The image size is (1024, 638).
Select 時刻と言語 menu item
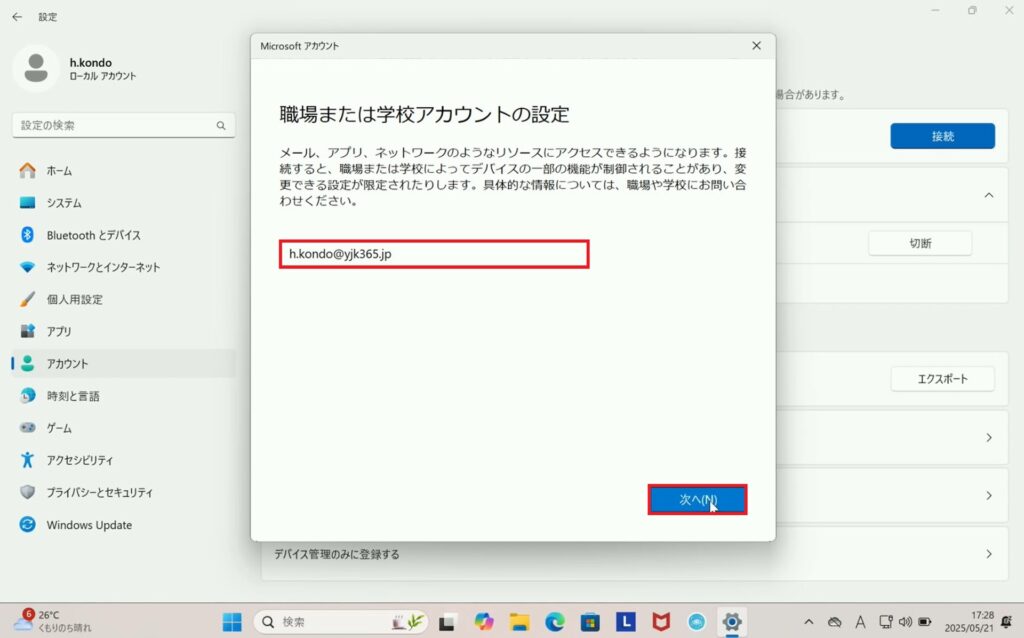(73, 396)
